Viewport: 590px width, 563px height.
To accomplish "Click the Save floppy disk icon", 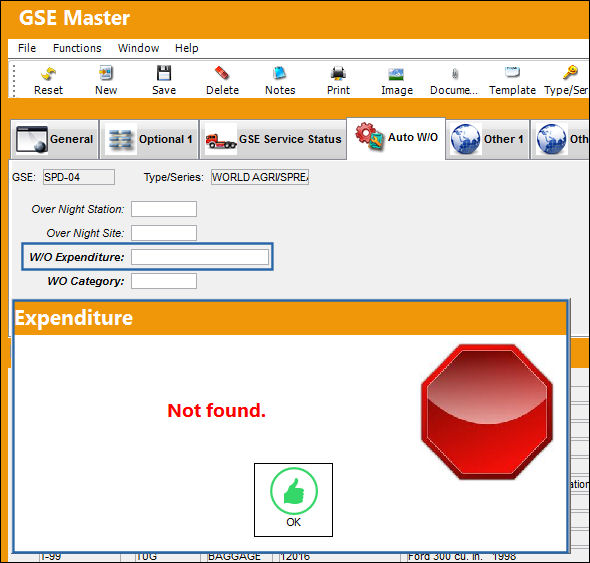I will [x=164, y=80].
